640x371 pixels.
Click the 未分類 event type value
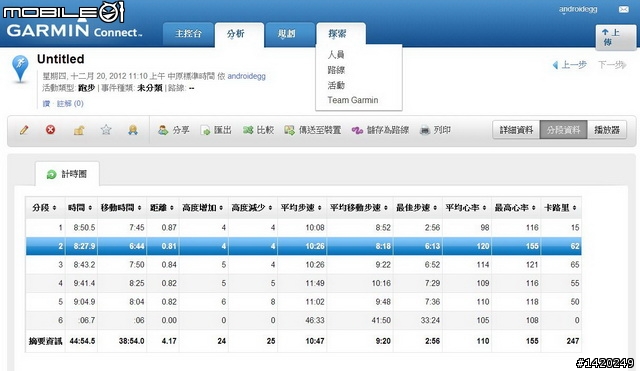pos(149,88)
